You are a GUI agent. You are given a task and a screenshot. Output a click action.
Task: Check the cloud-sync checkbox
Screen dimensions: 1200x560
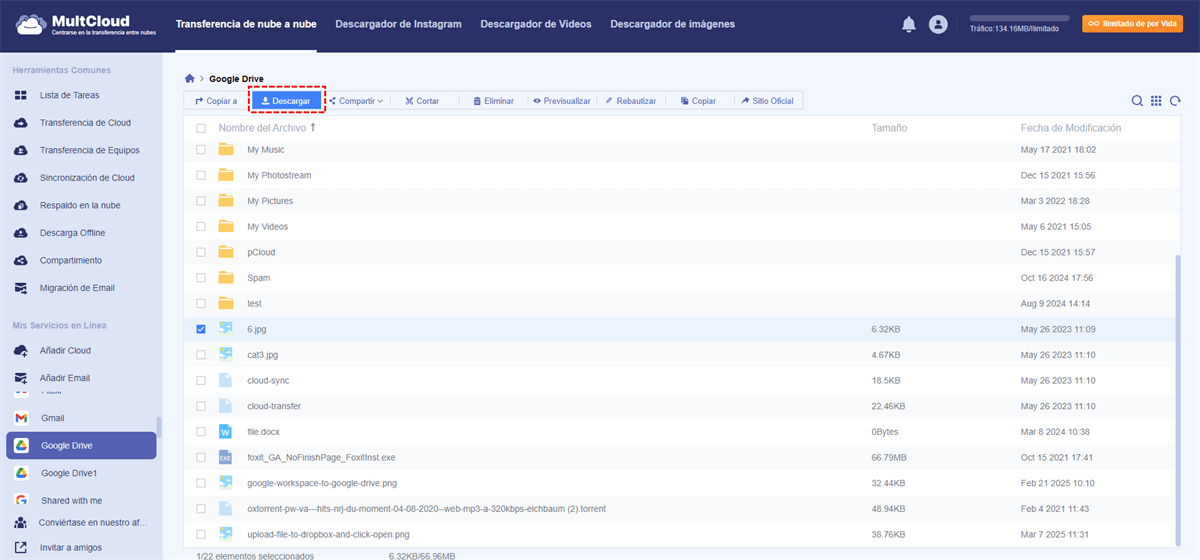click(x=201, y=380)
